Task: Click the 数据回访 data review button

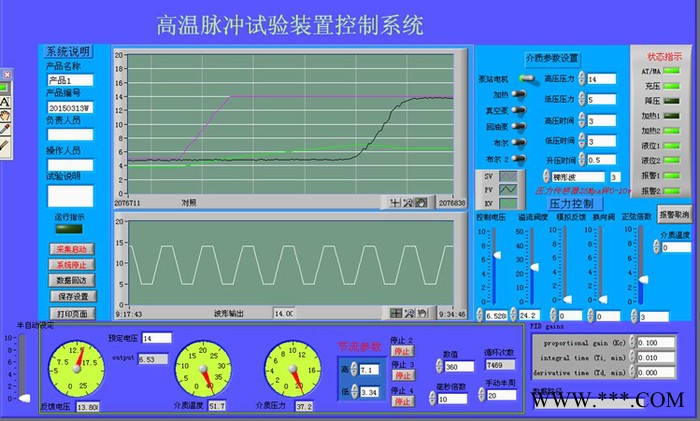Action: click(72, 280)
